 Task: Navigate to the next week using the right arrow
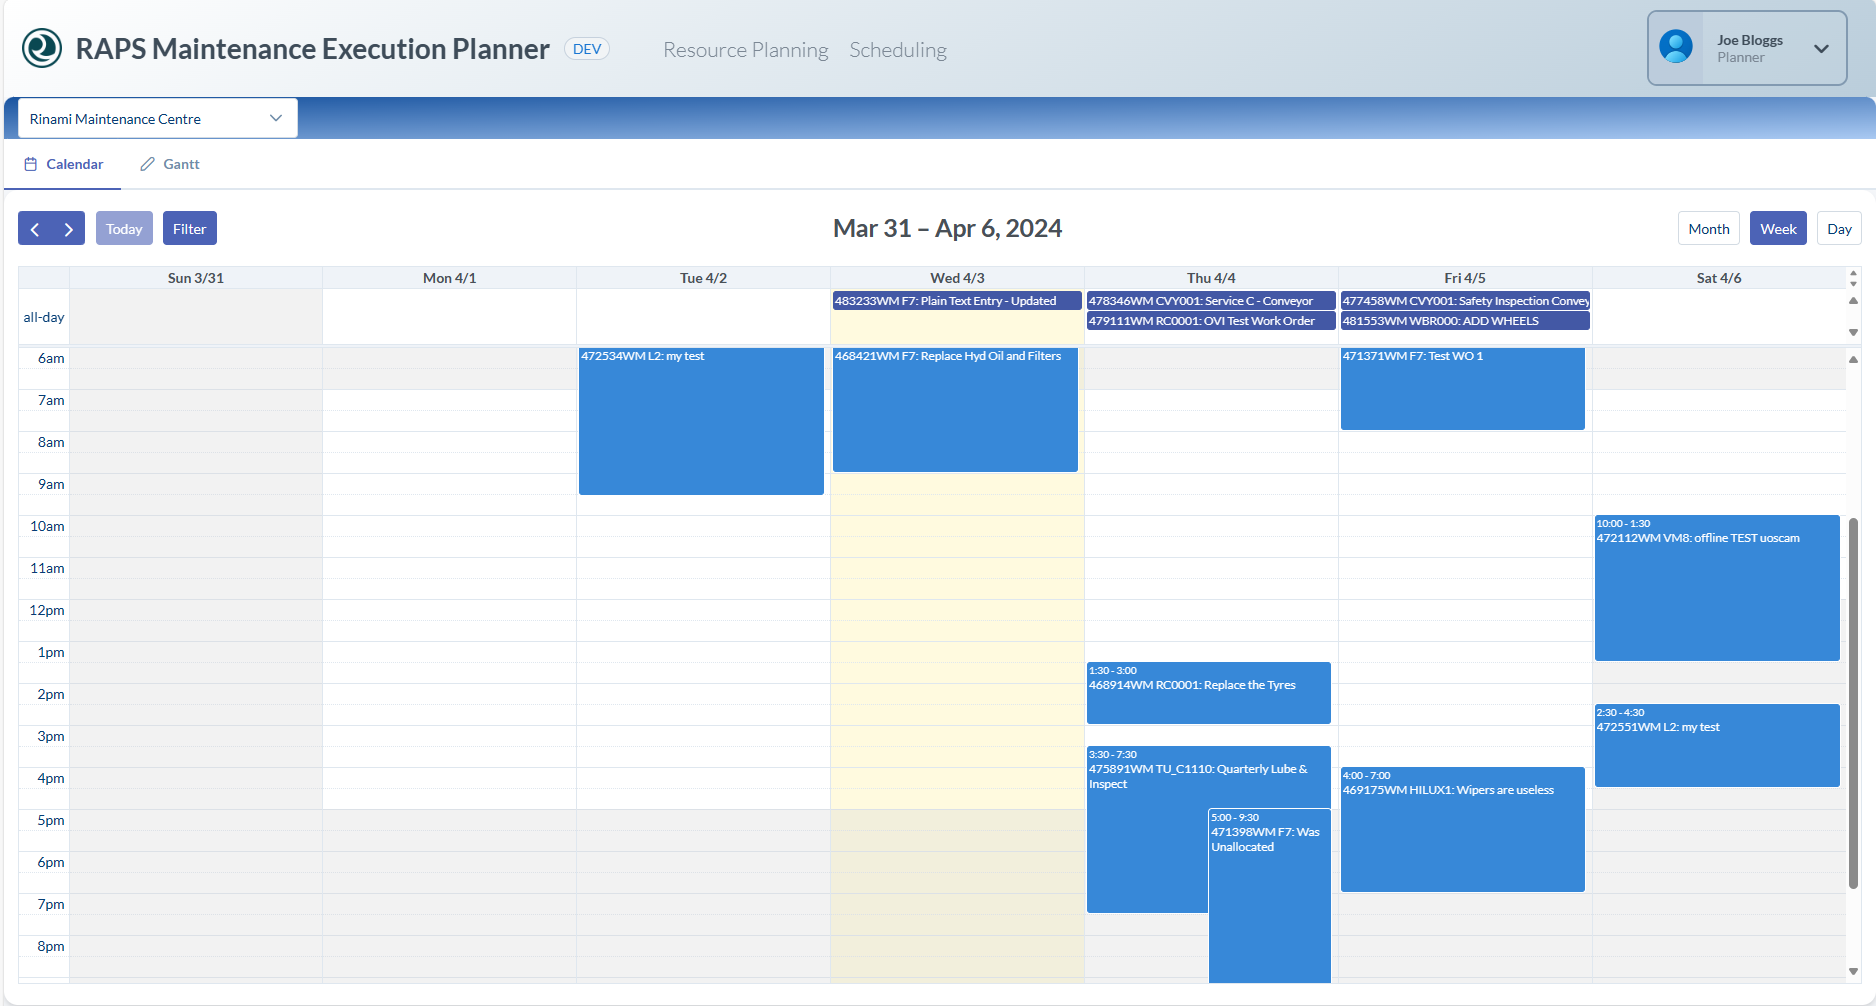68,228
